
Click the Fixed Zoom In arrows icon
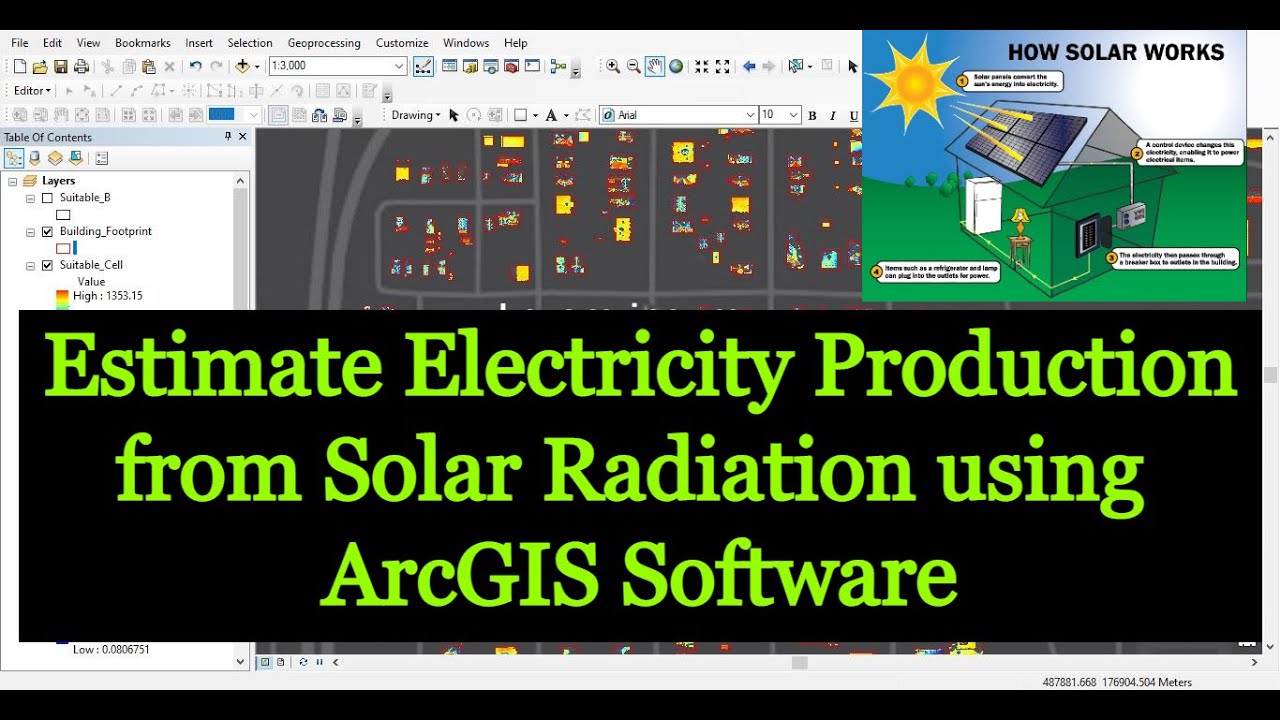[702, 66]
